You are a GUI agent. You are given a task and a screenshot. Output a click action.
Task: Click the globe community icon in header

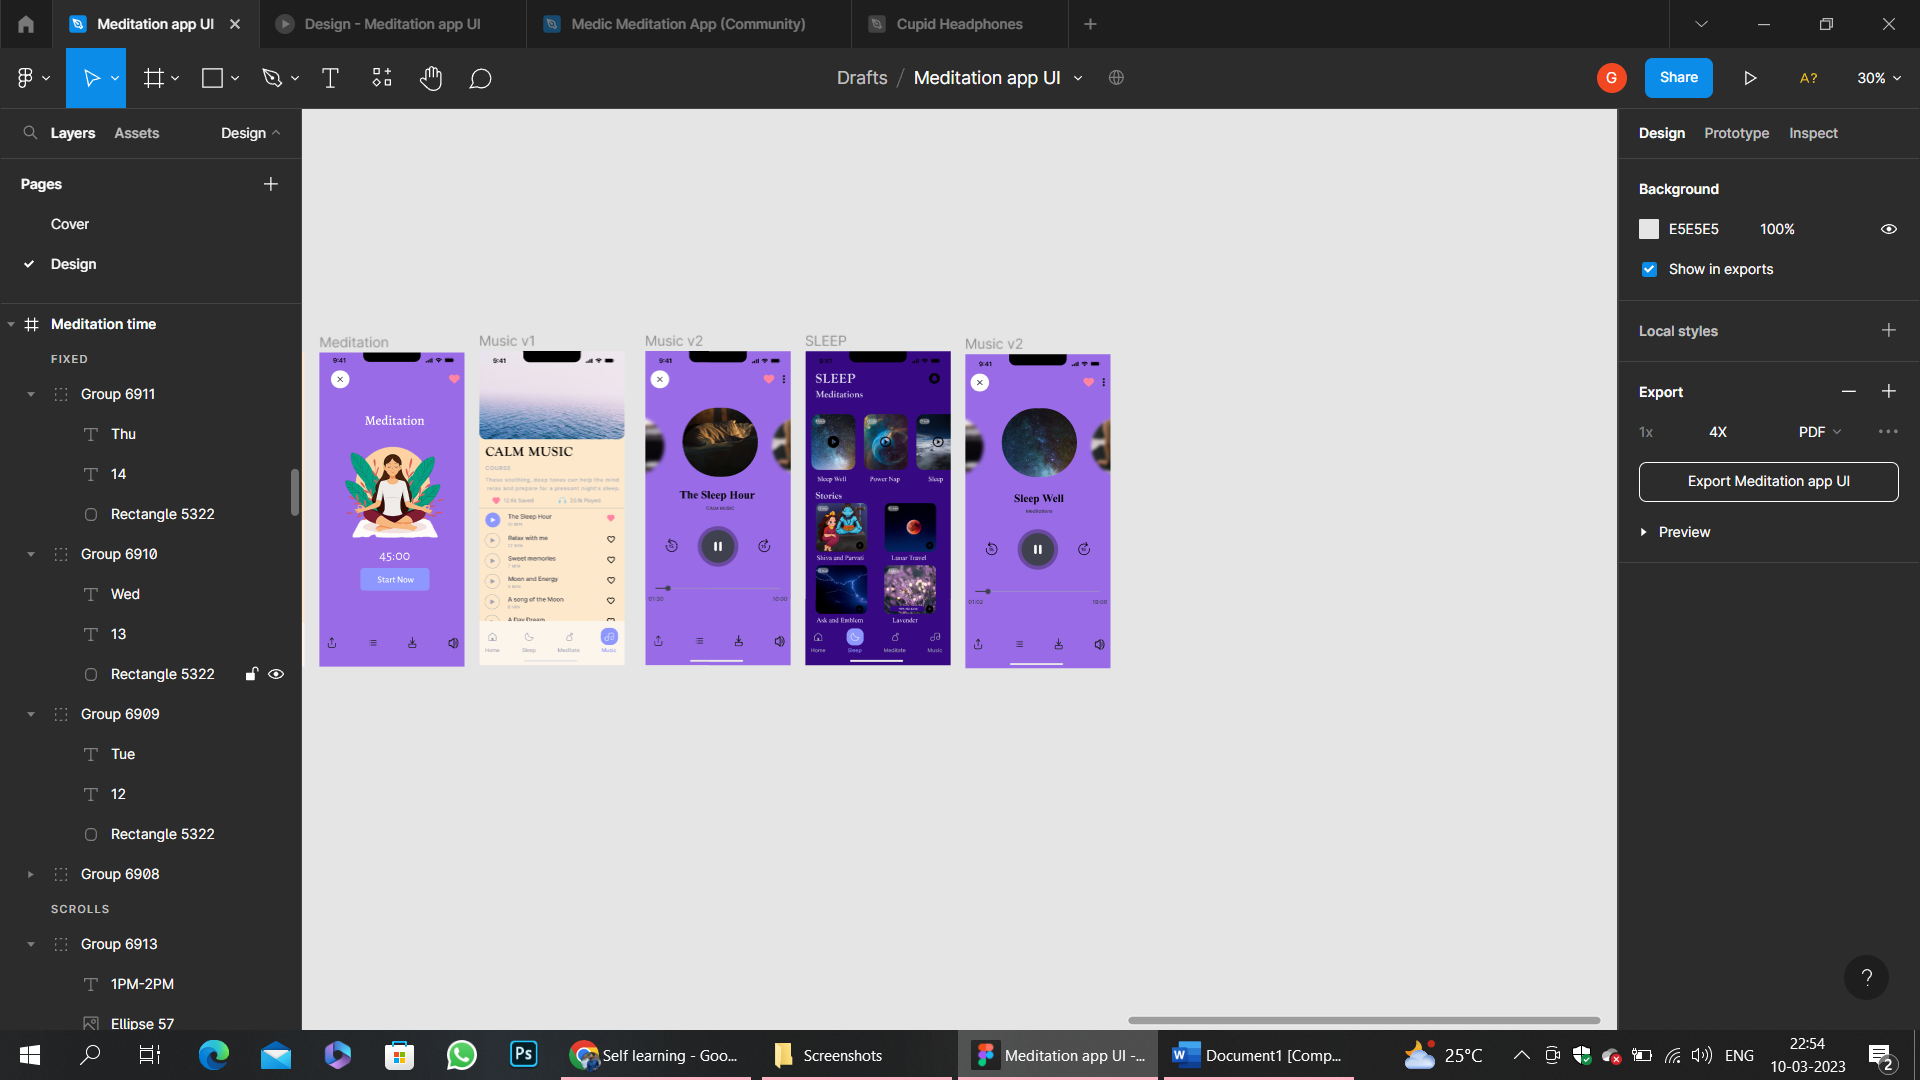click(x=1116, y=78)
